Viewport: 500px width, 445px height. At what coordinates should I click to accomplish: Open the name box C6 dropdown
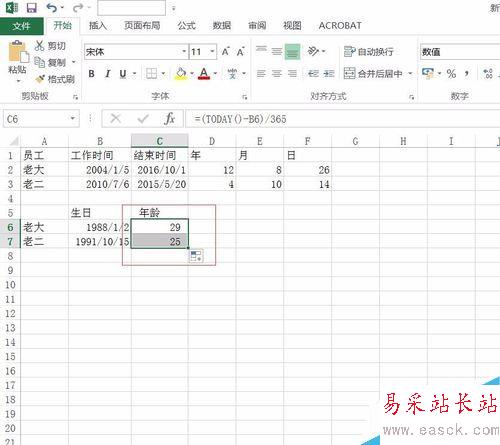tap(72, 119)
